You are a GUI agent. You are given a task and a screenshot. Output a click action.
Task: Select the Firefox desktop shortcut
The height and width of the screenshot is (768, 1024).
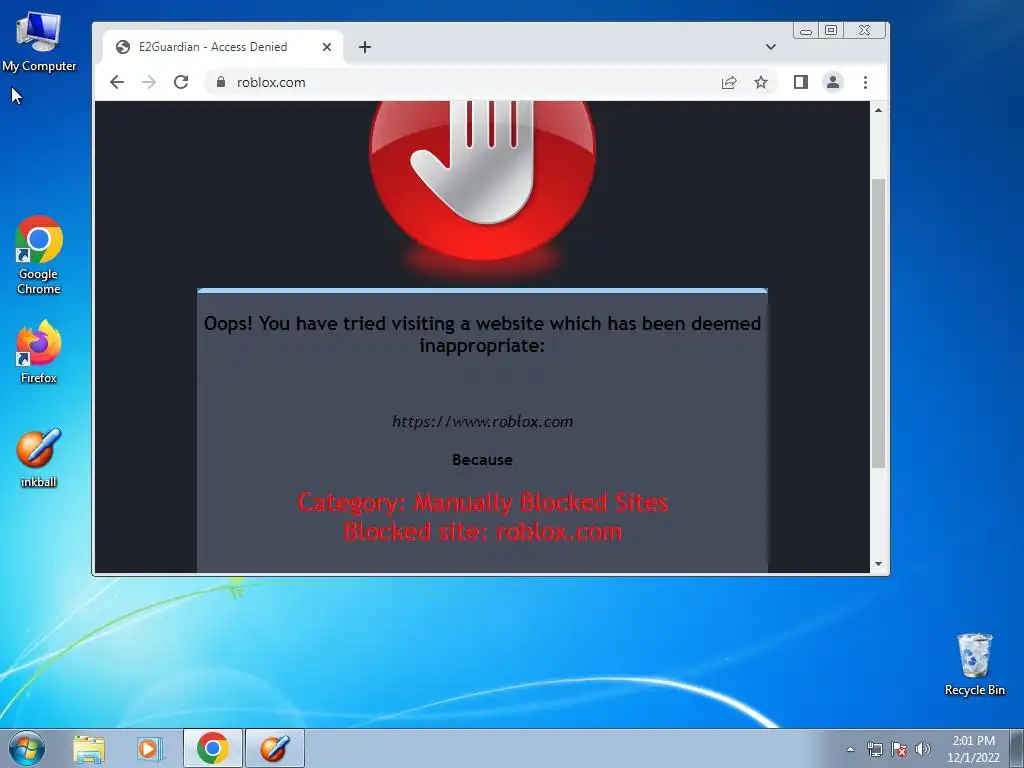coord(39,352)
